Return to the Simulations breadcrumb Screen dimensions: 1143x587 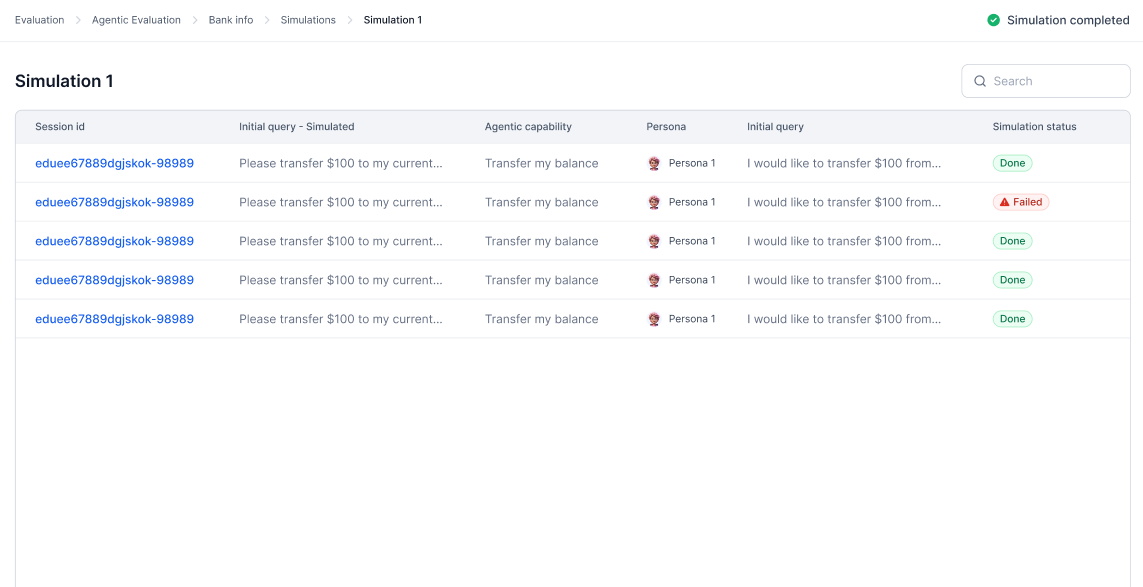(x=308, y=20)
